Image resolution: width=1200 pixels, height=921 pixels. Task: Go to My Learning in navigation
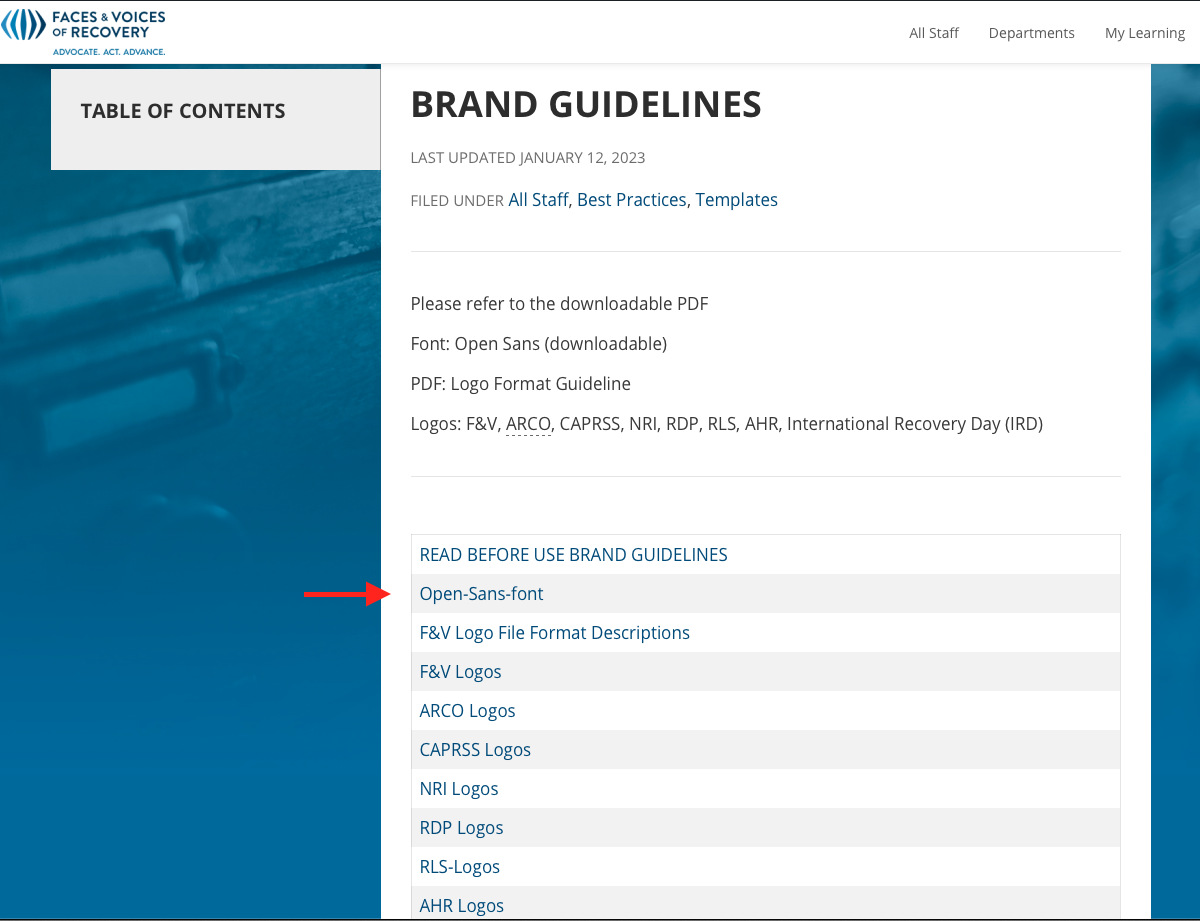click(x=1144, y=33)
